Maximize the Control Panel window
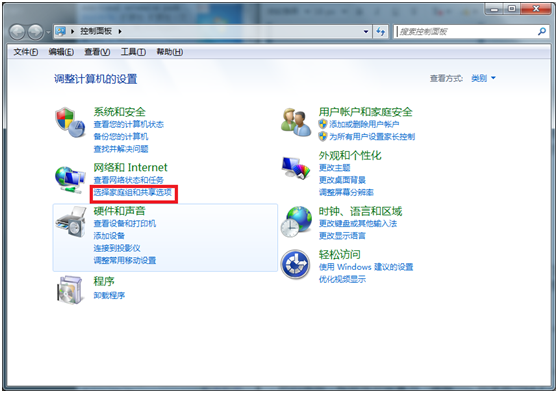The height and width of the screenshot is (393, 558). (511, 9)
